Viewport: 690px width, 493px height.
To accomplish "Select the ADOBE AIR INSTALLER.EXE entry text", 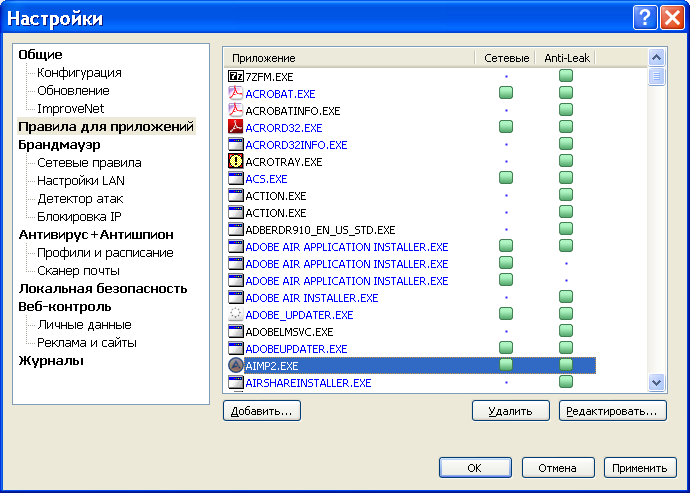I will pyautogui.click(x=312, y=298).
